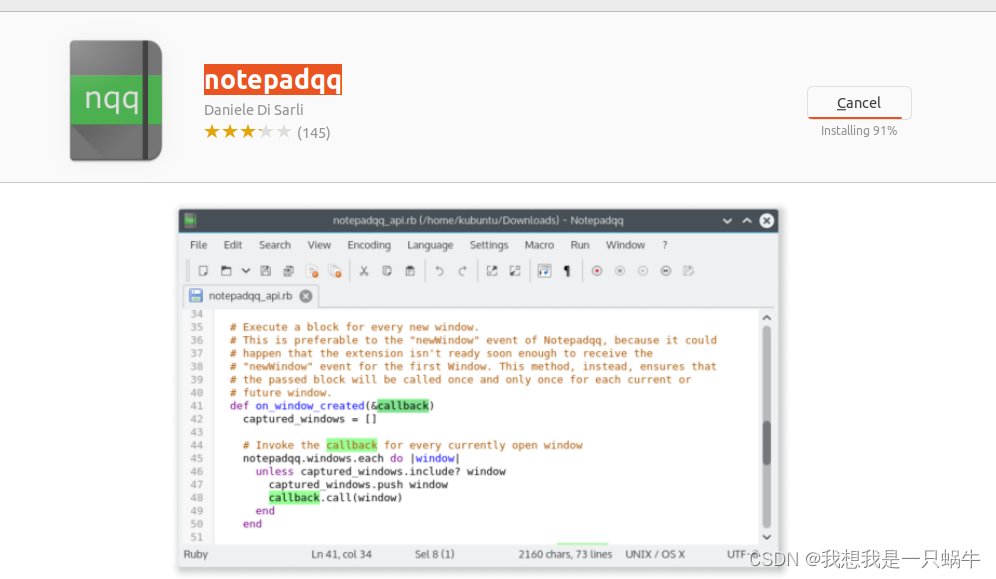Click UNIX / OS X line-ending label
This screenshot has width=996, height=579.
point(655,554)
